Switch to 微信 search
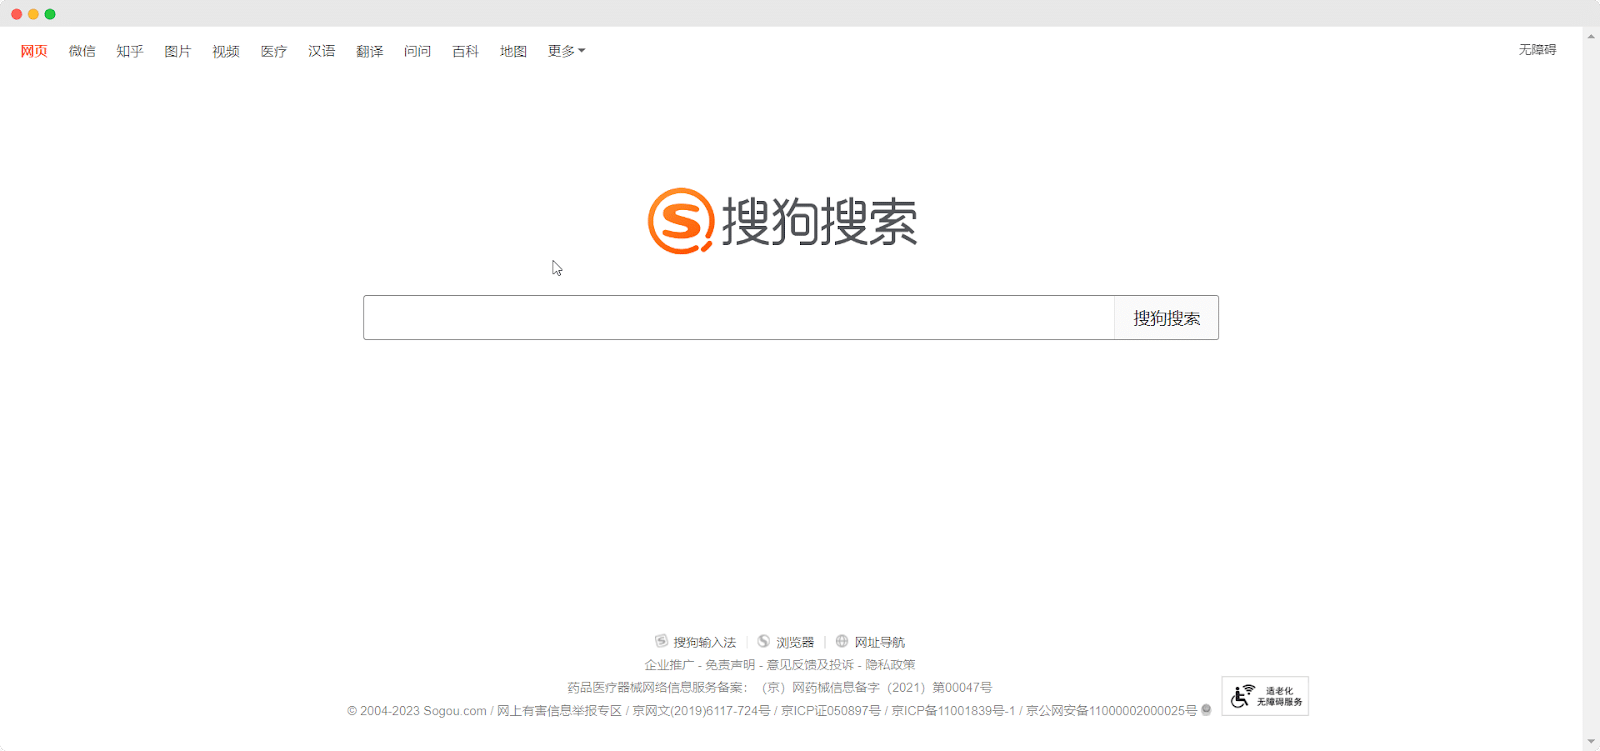The width and height of the screenshot is (1600, 751). (82, 51)
